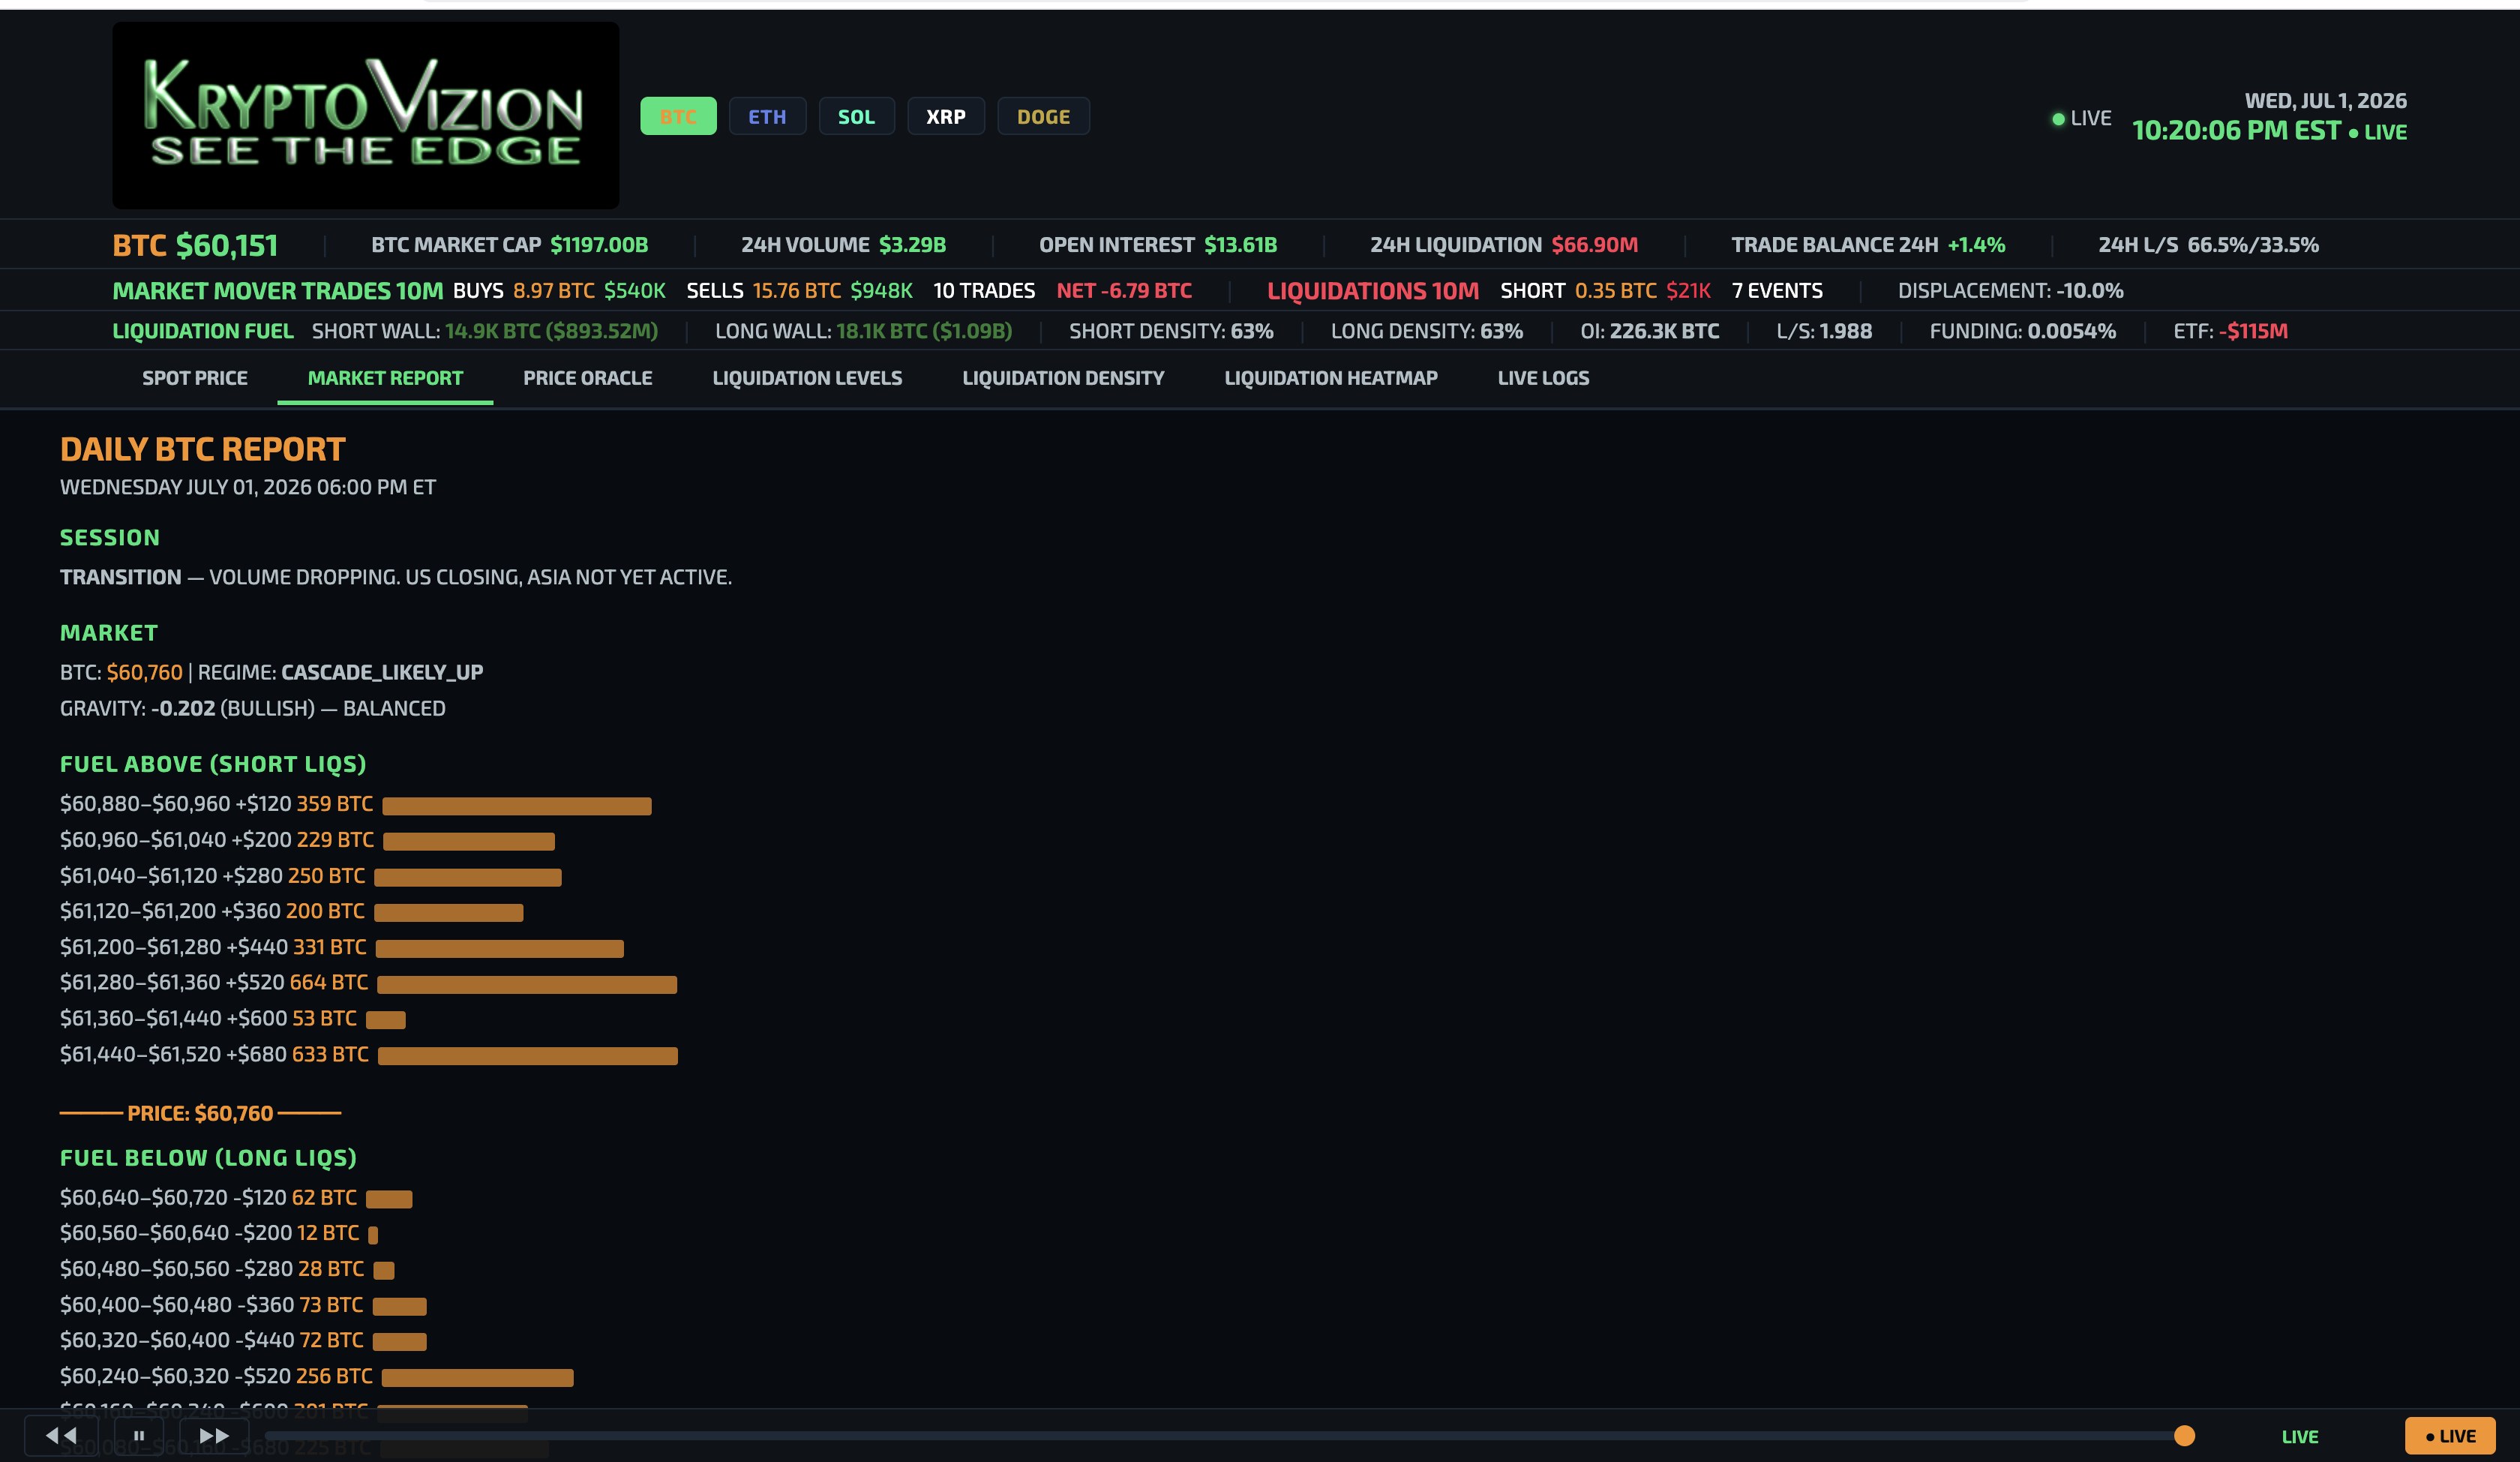Click the 256 BTC long liqs bar

pyautogui.click(x=477, y=1378)
